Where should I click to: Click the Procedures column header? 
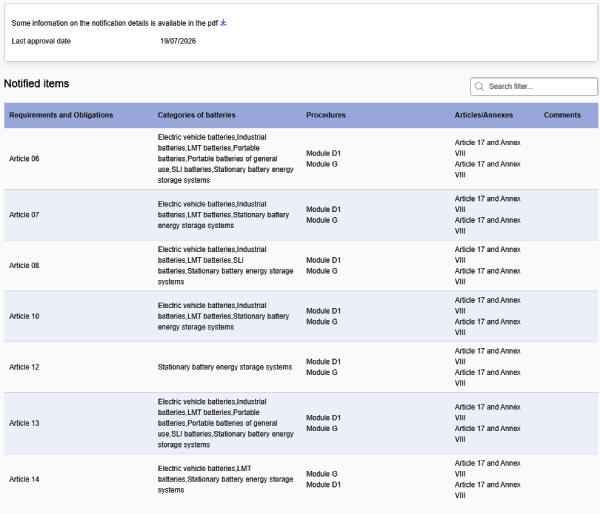[x=326, y=115]
